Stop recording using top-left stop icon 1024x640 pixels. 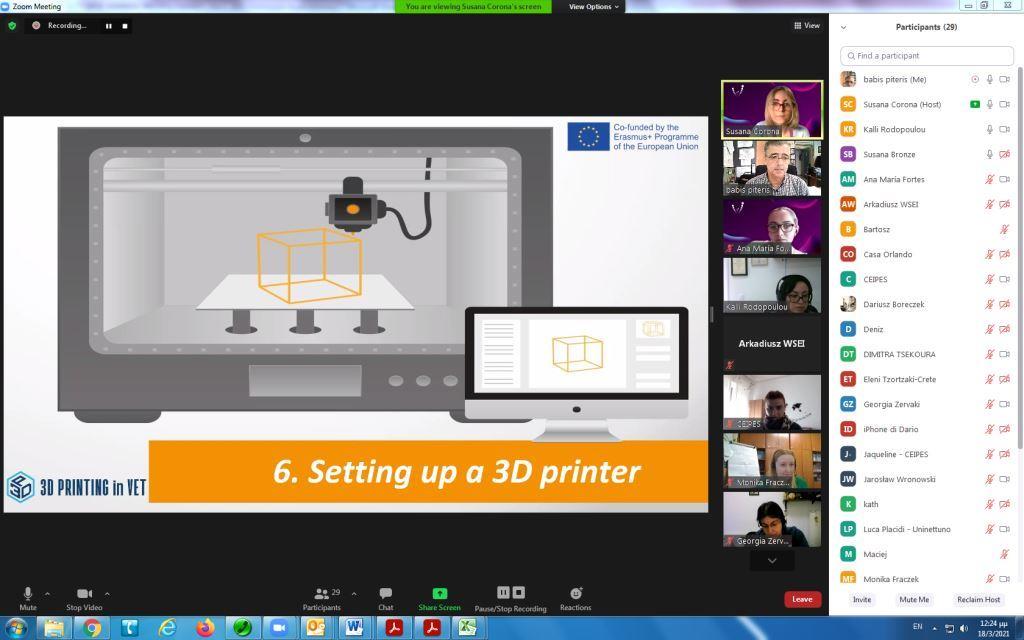[x=125, y=26]
